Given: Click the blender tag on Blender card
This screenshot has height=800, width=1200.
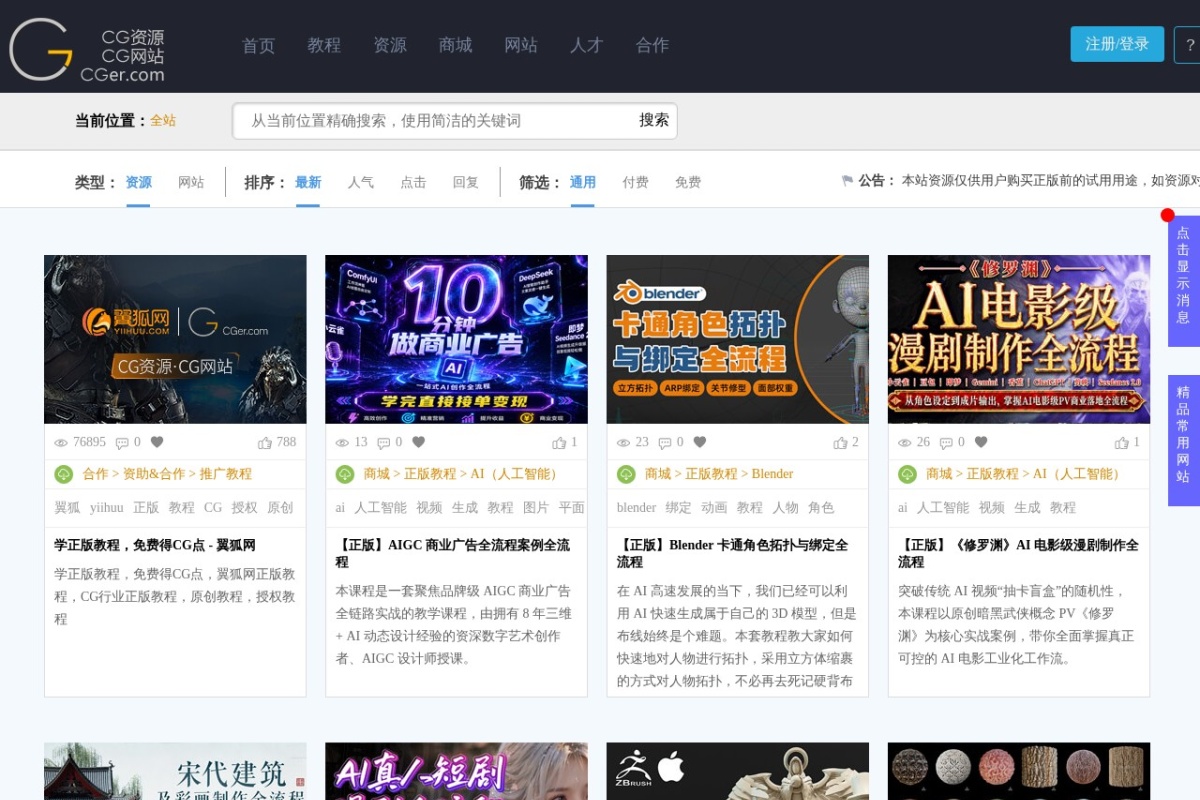Looking at the screenshot, I should coord(637,508).
